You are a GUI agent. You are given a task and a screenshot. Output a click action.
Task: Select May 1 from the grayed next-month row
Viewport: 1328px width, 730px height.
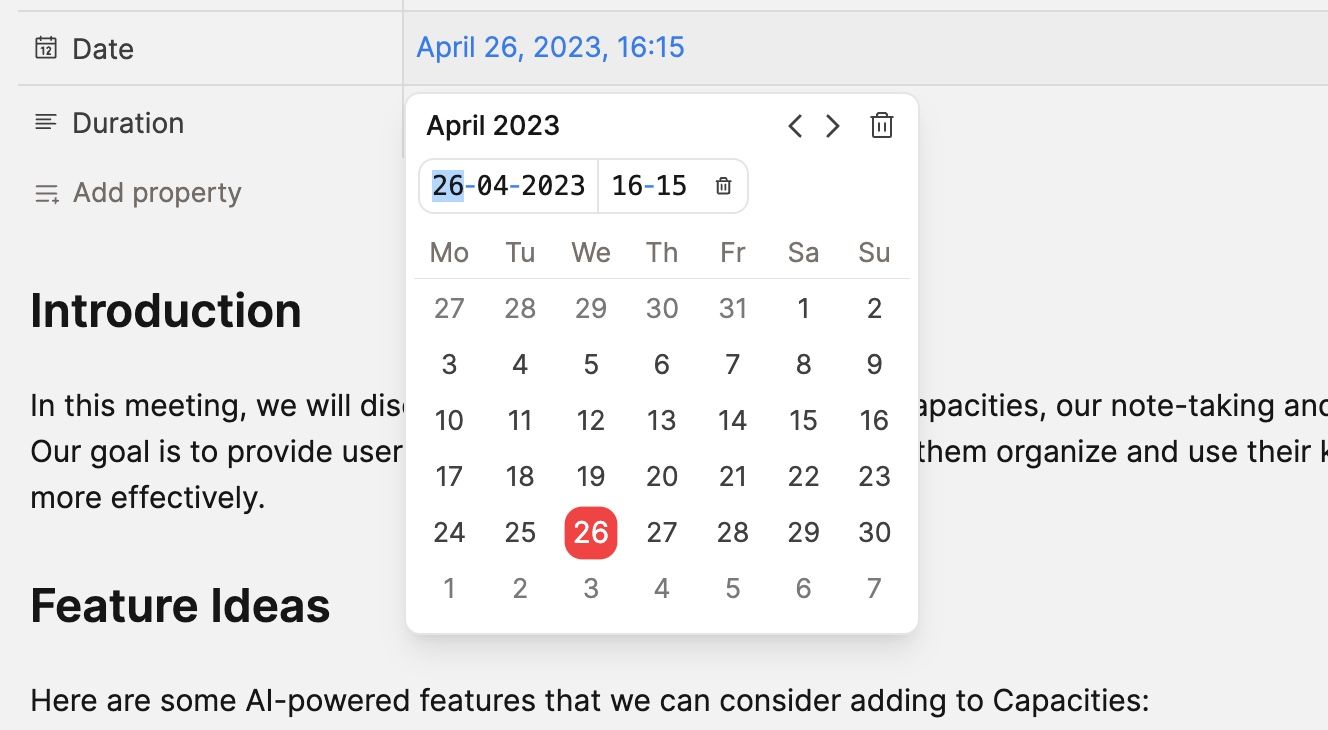(x=449, y=588)
